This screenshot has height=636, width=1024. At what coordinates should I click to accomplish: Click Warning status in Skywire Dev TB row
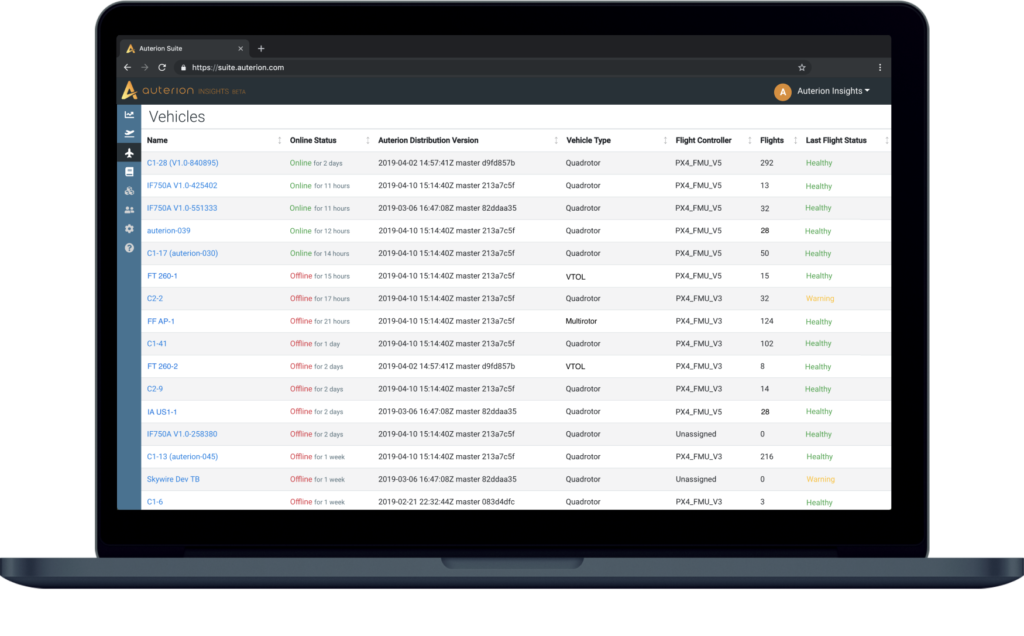coord(820,479)
